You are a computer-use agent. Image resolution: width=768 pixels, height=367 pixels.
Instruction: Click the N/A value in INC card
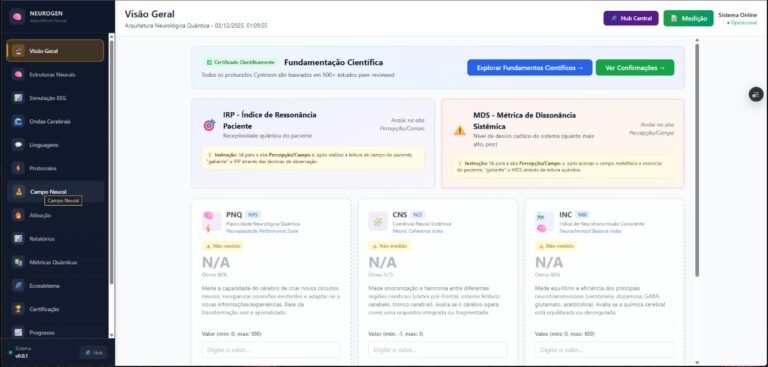click(x=549, y=262)
